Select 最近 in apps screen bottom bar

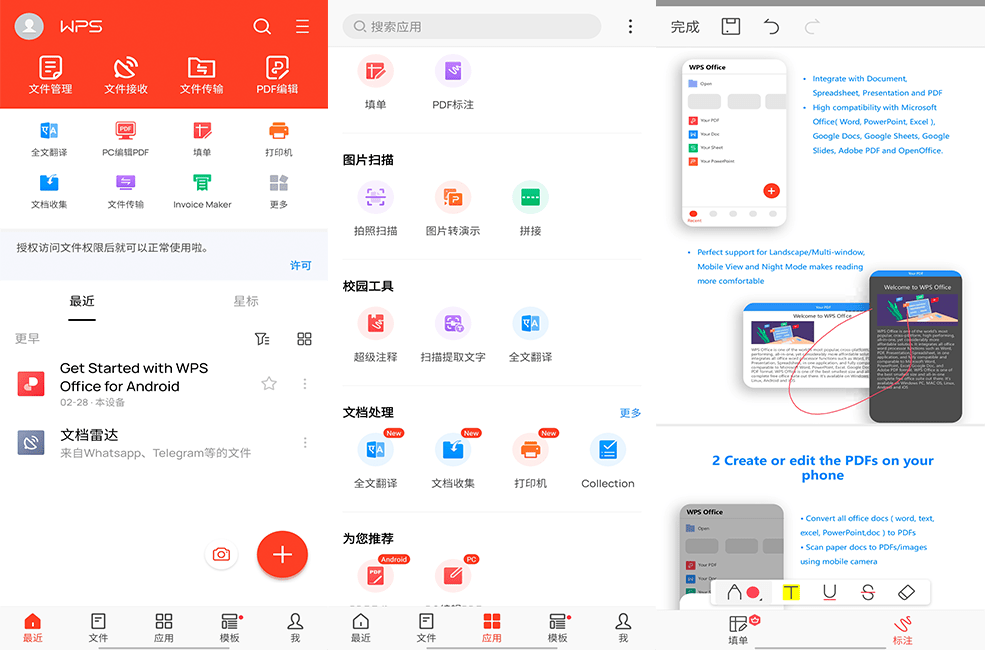[361, 628]
